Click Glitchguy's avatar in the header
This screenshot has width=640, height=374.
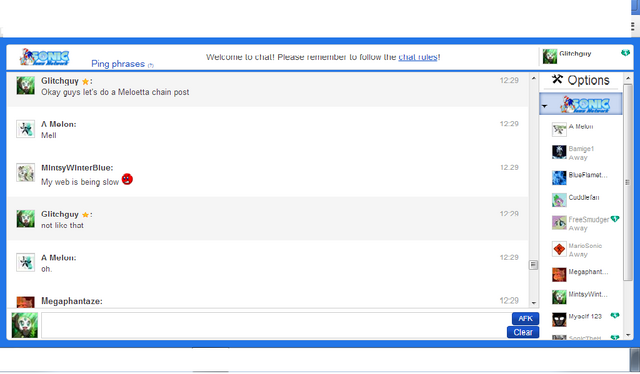click(x=549, y=56)
